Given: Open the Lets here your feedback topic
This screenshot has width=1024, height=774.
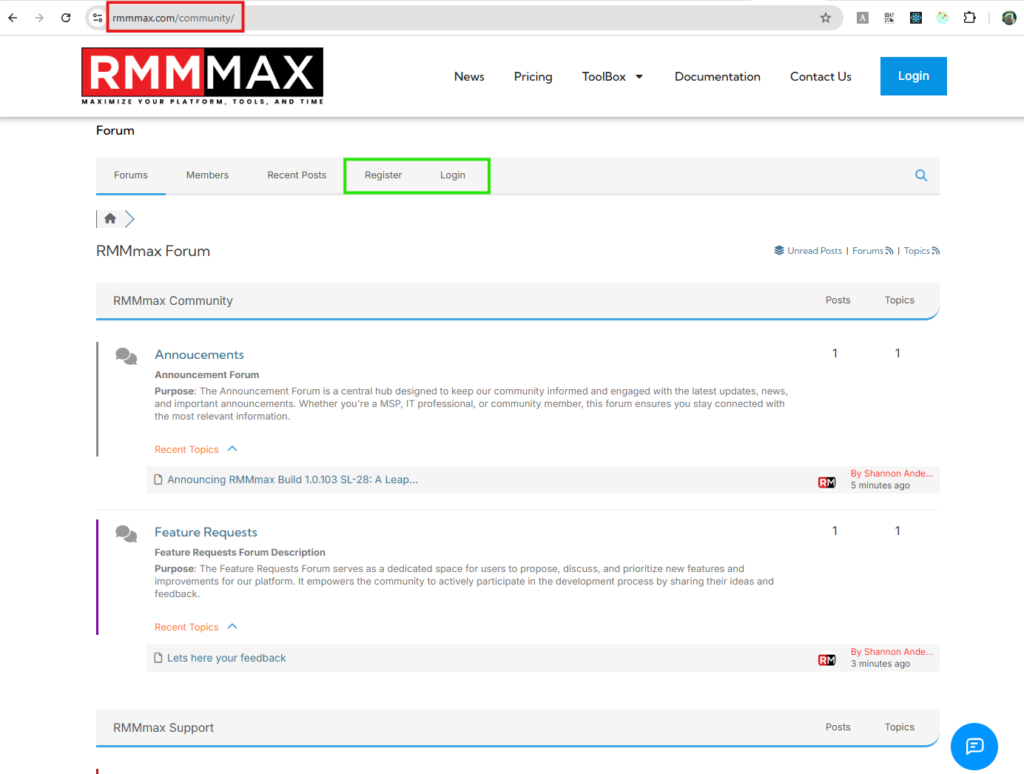Looking at the screenshot, I should [227, 658].
